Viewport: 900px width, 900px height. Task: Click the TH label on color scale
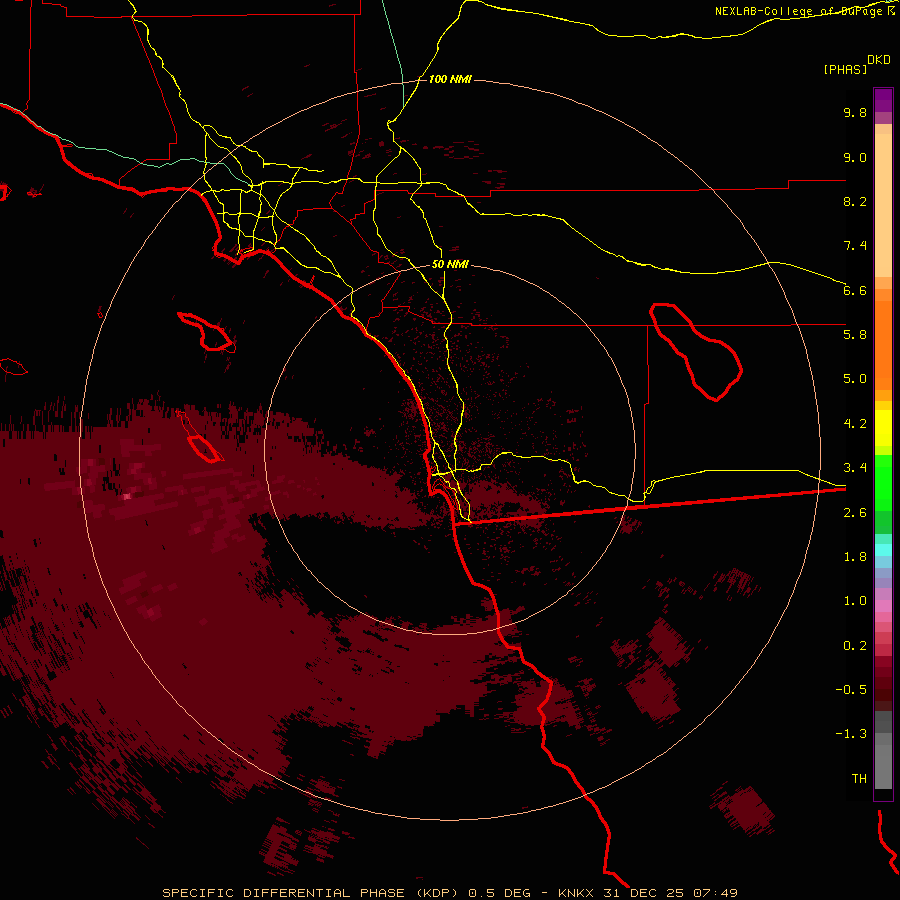(859, 778)
